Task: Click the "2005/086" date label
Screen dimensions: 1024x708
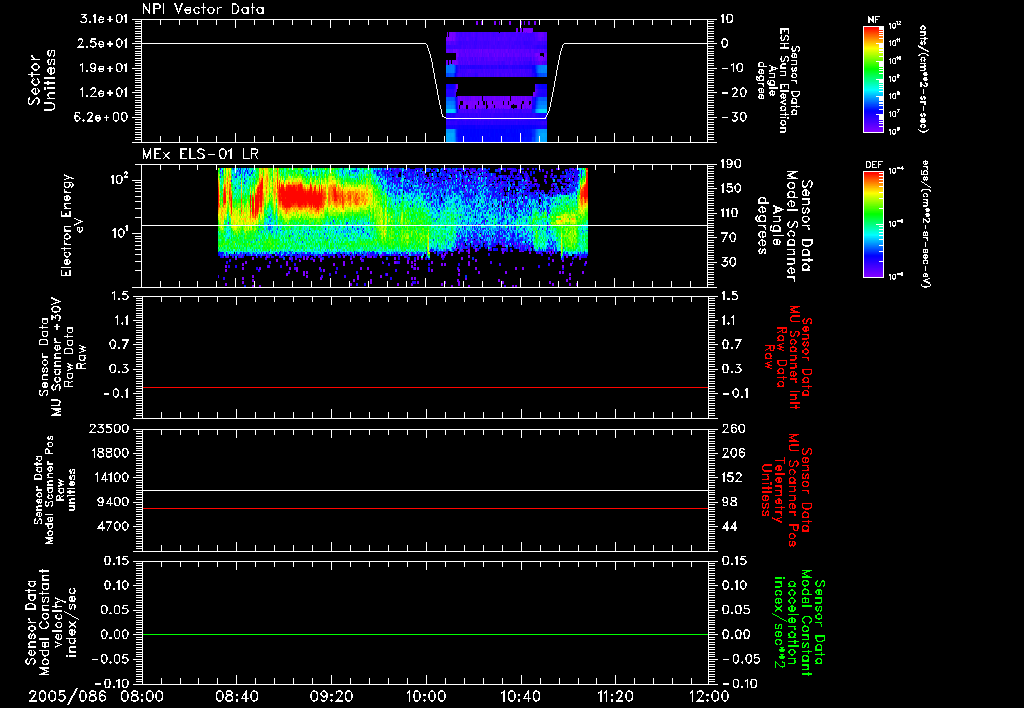Action: click(67, 696)
